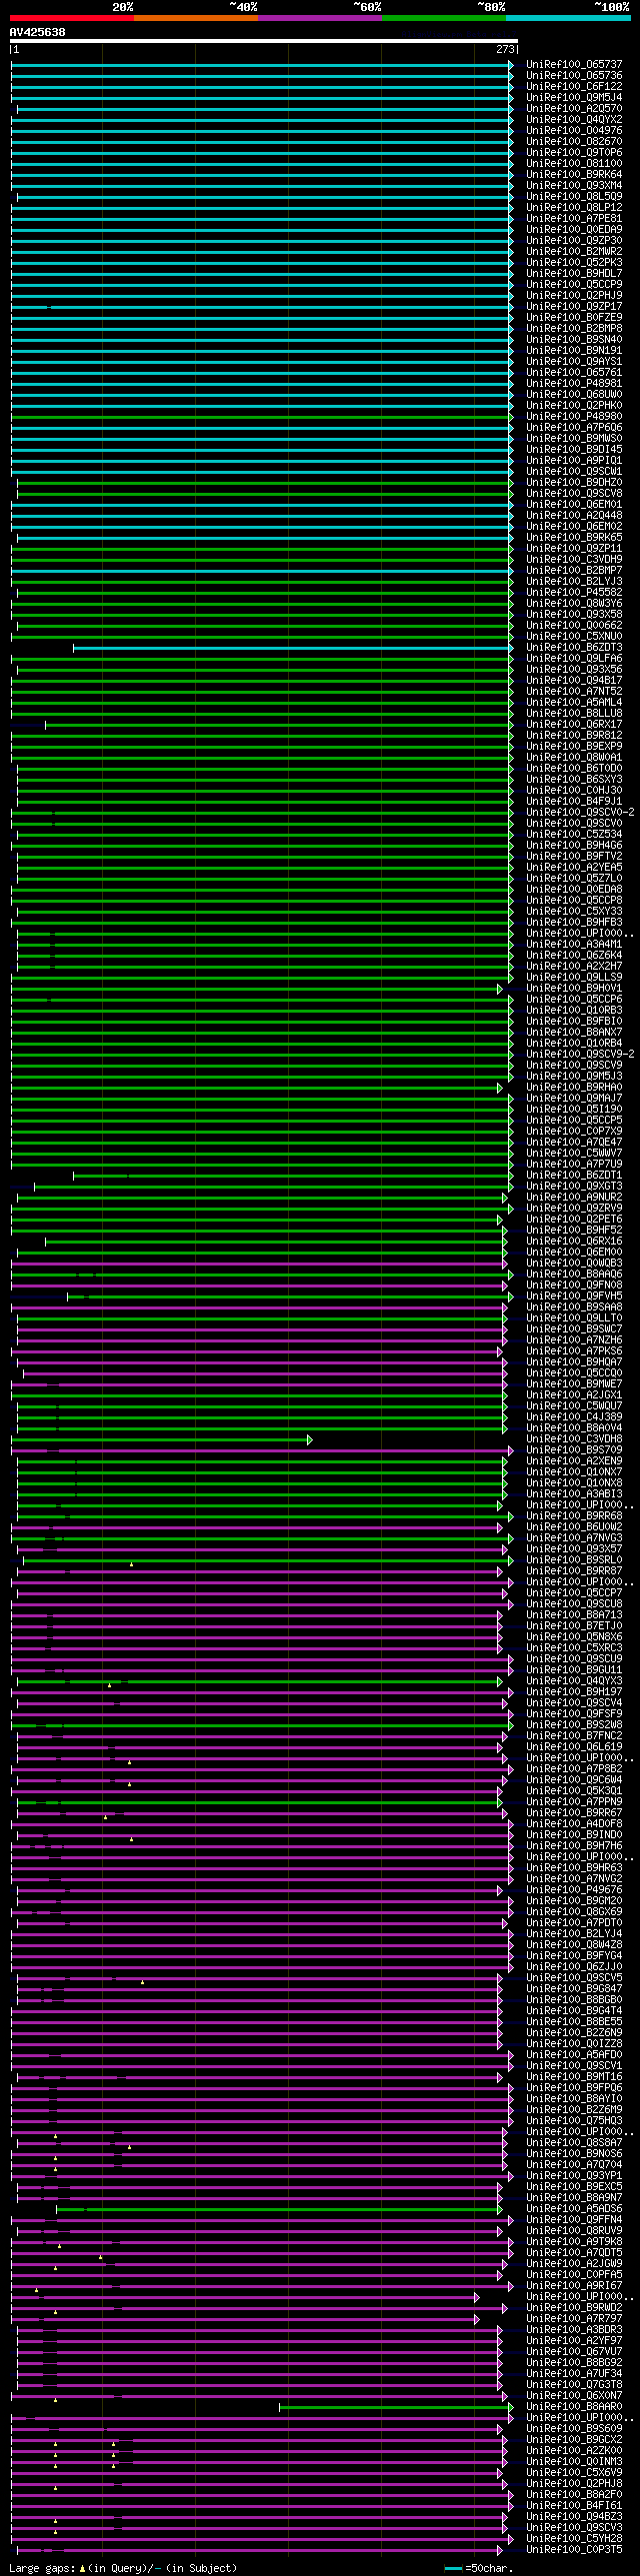
Task: Select the UniRef100_B9RK64 label
Action: click(x=574, y=175)
